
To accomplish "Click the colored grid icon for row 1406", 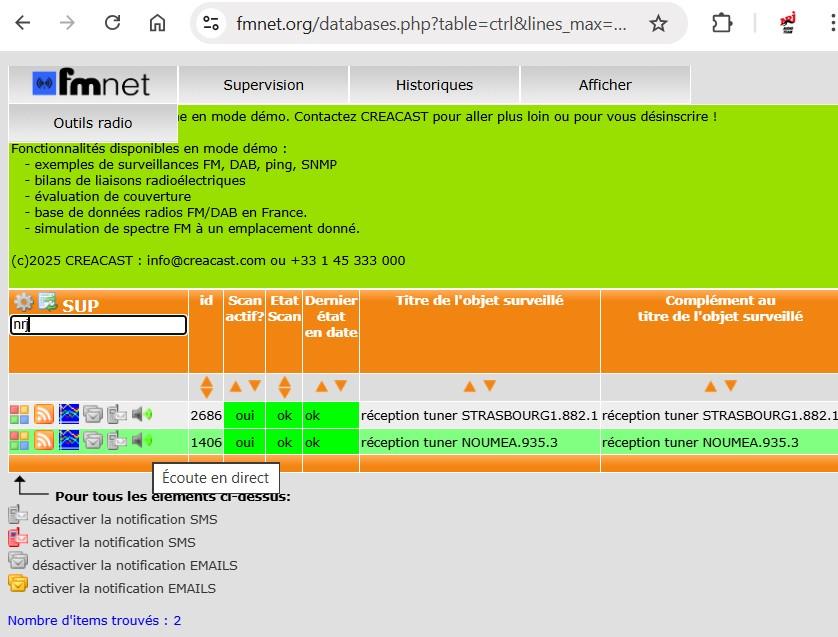I will pyautogui.click(x=20, y=441).
